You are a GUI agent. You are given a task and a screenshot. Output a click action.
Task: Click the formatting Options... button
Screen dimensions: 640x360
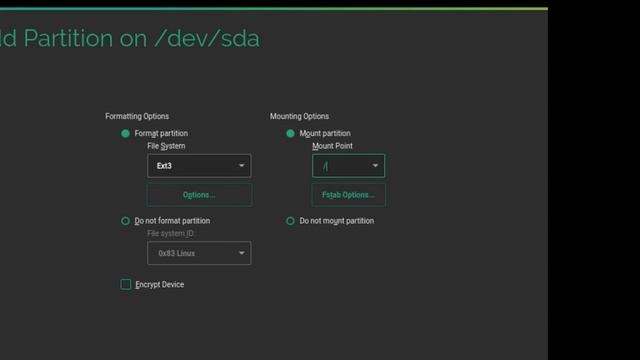coord(199,195)
